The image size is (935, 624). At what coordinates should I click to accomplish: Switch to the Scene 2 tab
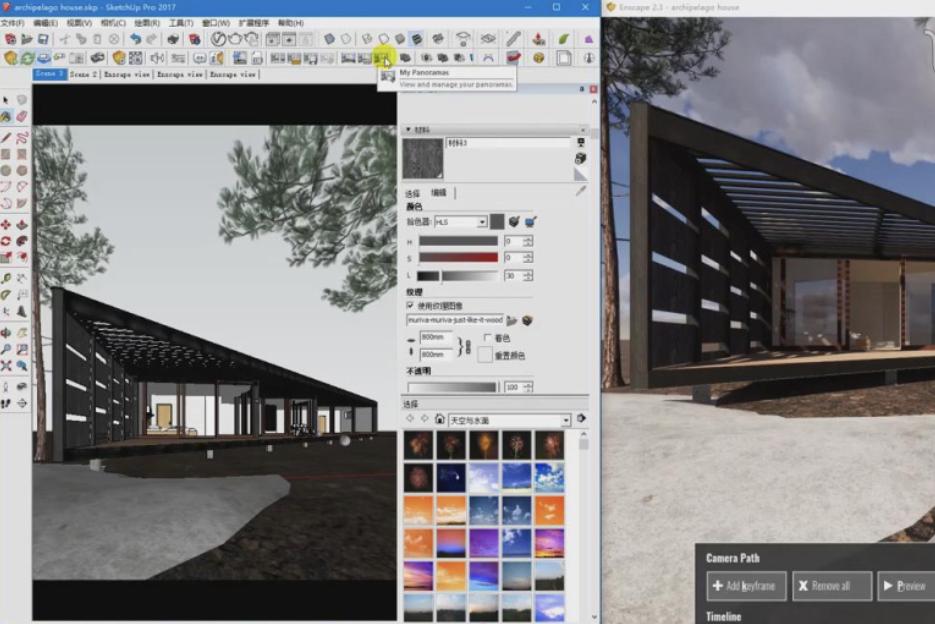point(83,74)
